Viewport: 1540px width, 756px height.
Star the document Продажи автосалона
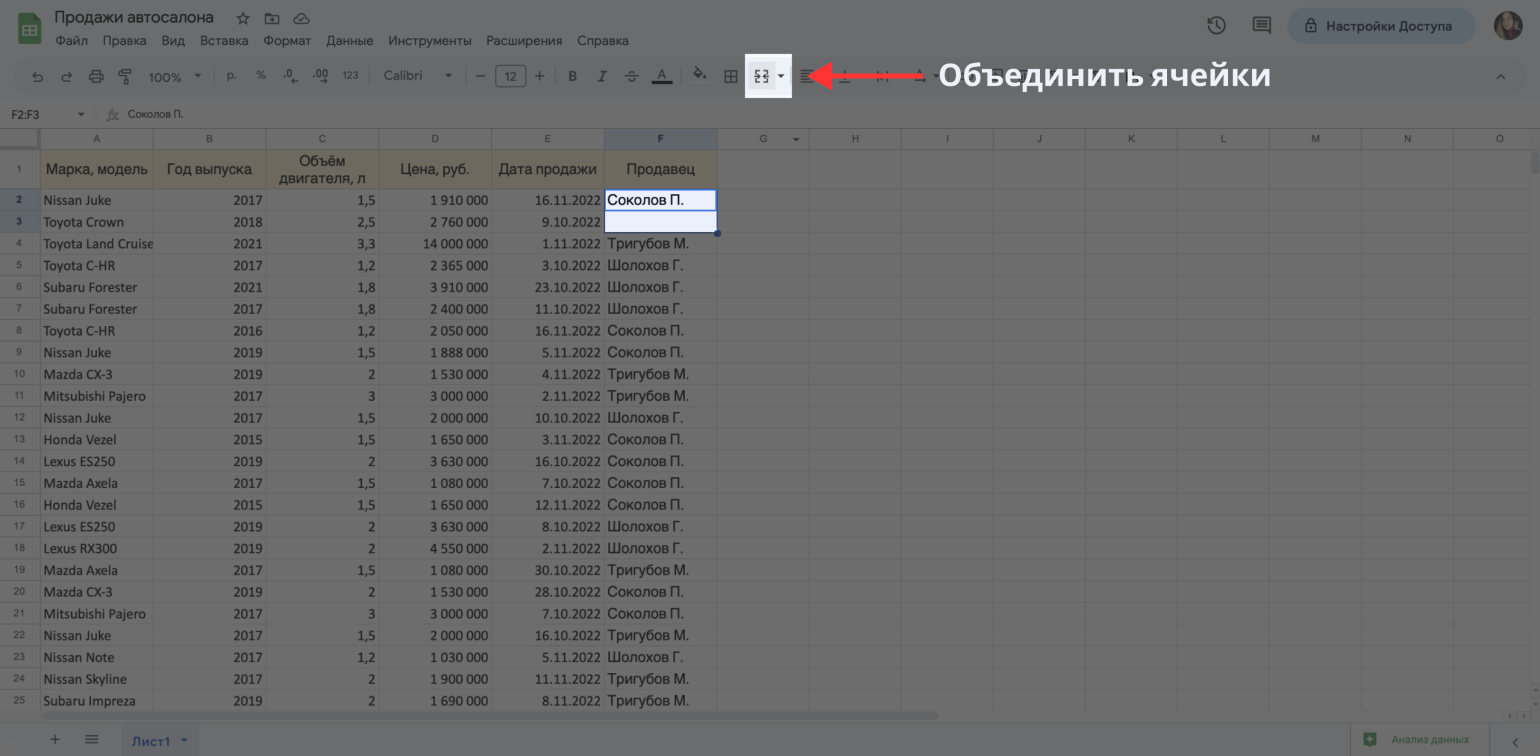pyautogui.click(x=243, y=18)
